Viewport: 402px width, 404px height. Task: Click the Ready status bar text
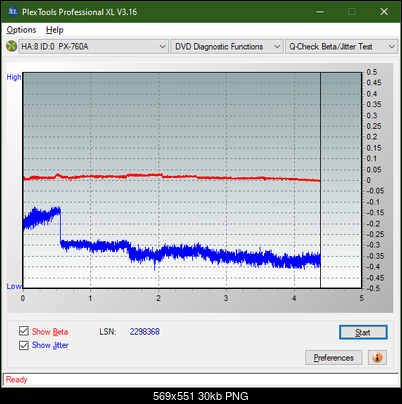coord(16,379)
